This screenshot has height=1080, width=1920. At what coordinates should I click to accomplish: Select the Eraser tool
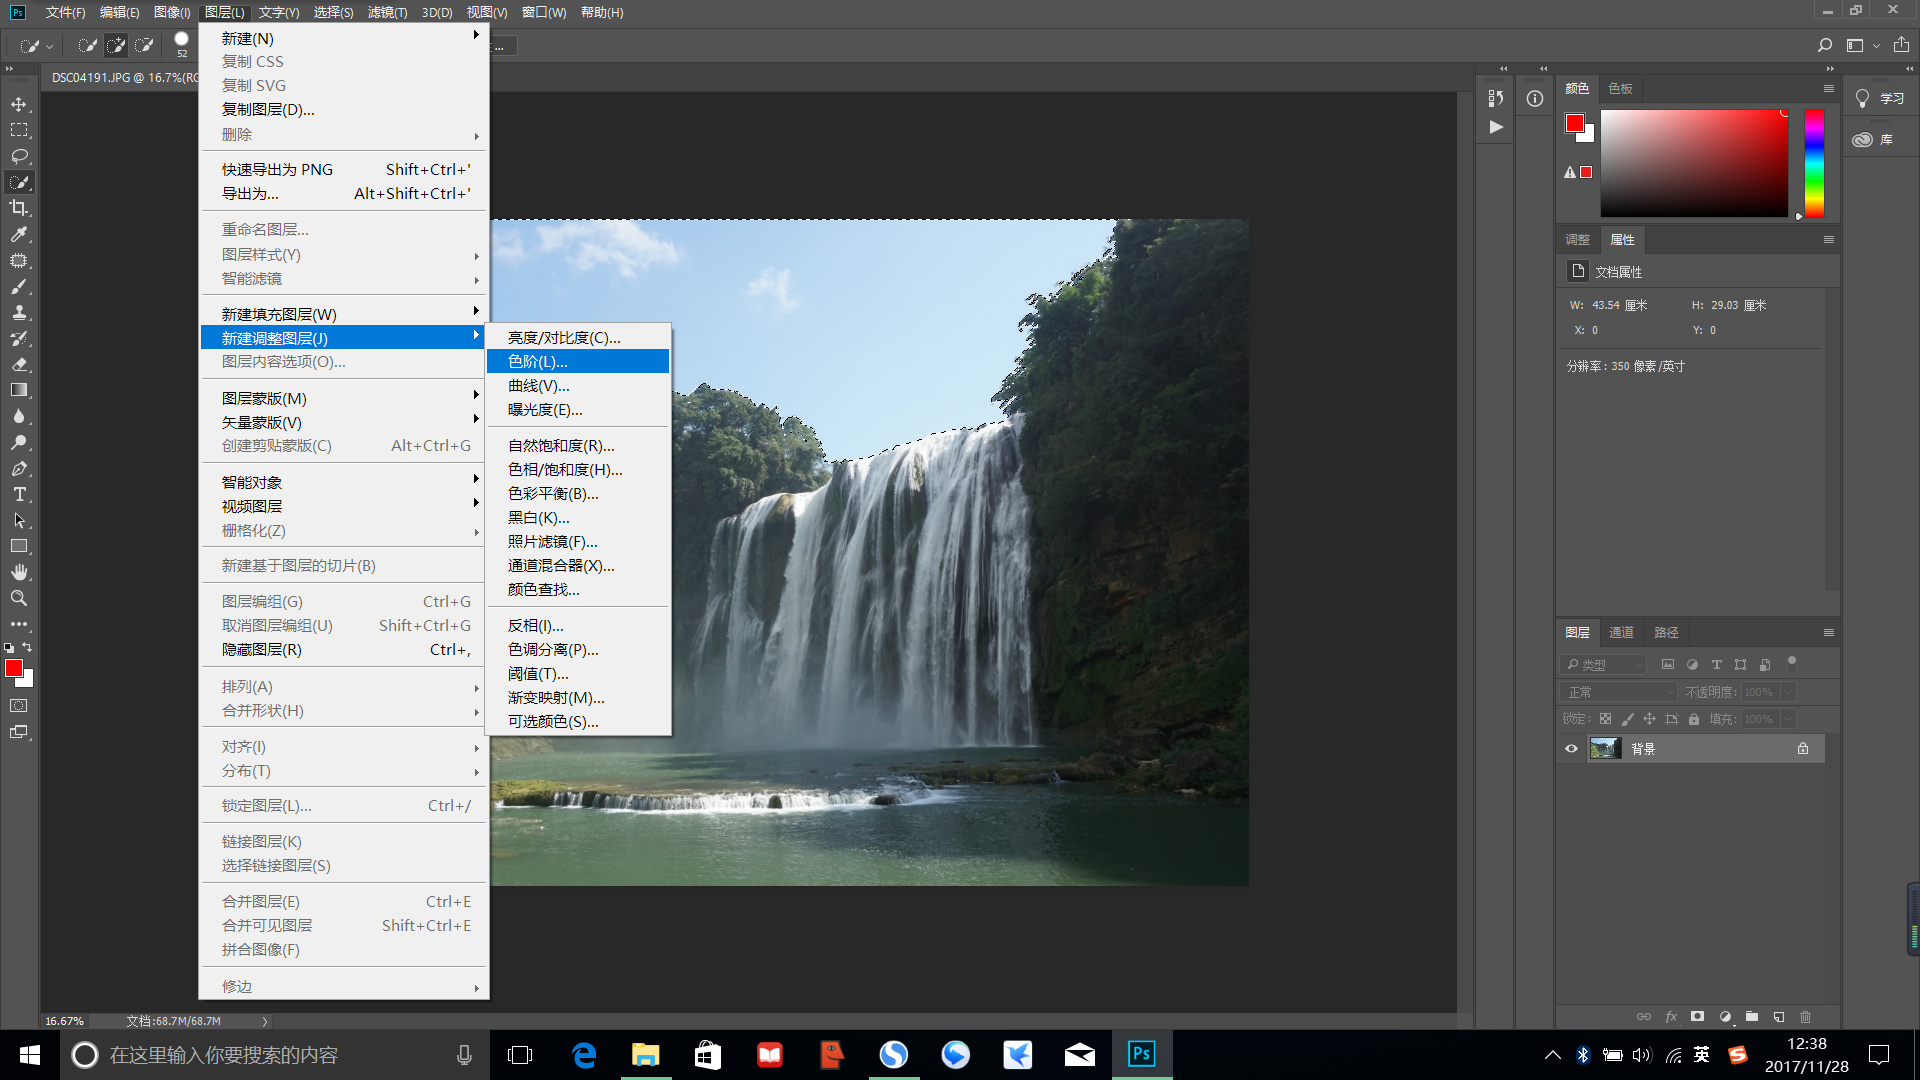click(x=19, y=364)
